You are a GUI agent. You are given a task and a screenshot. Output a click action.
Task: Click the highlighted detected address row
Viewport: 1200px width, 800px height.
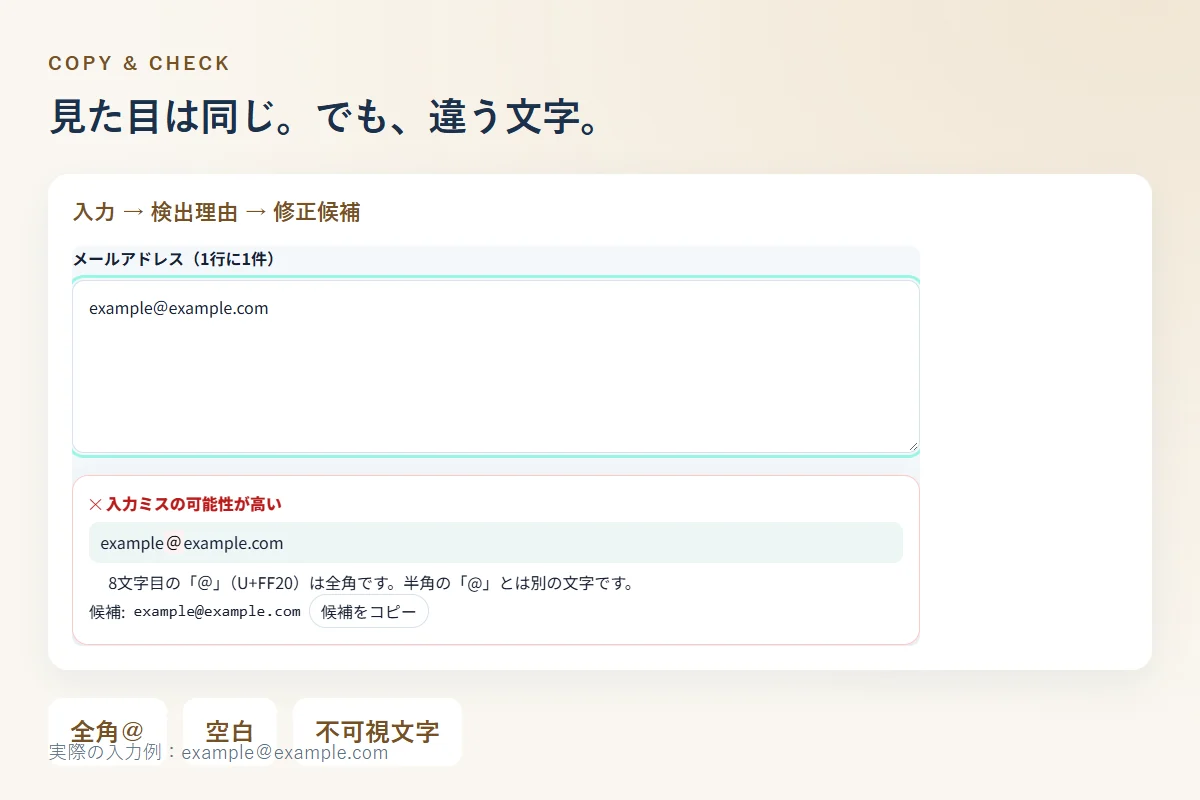click(x=496, y=543)
